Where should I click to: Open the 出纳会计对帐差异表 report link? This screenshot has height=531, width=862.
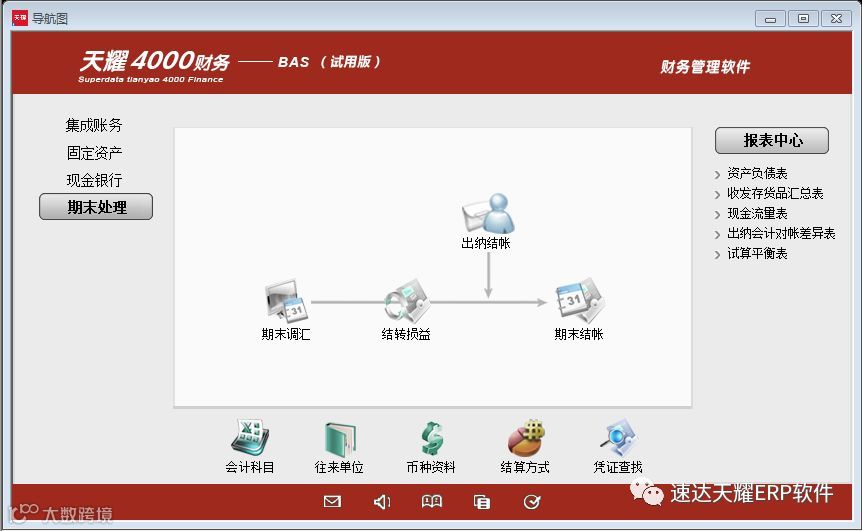tap(781, 233)
